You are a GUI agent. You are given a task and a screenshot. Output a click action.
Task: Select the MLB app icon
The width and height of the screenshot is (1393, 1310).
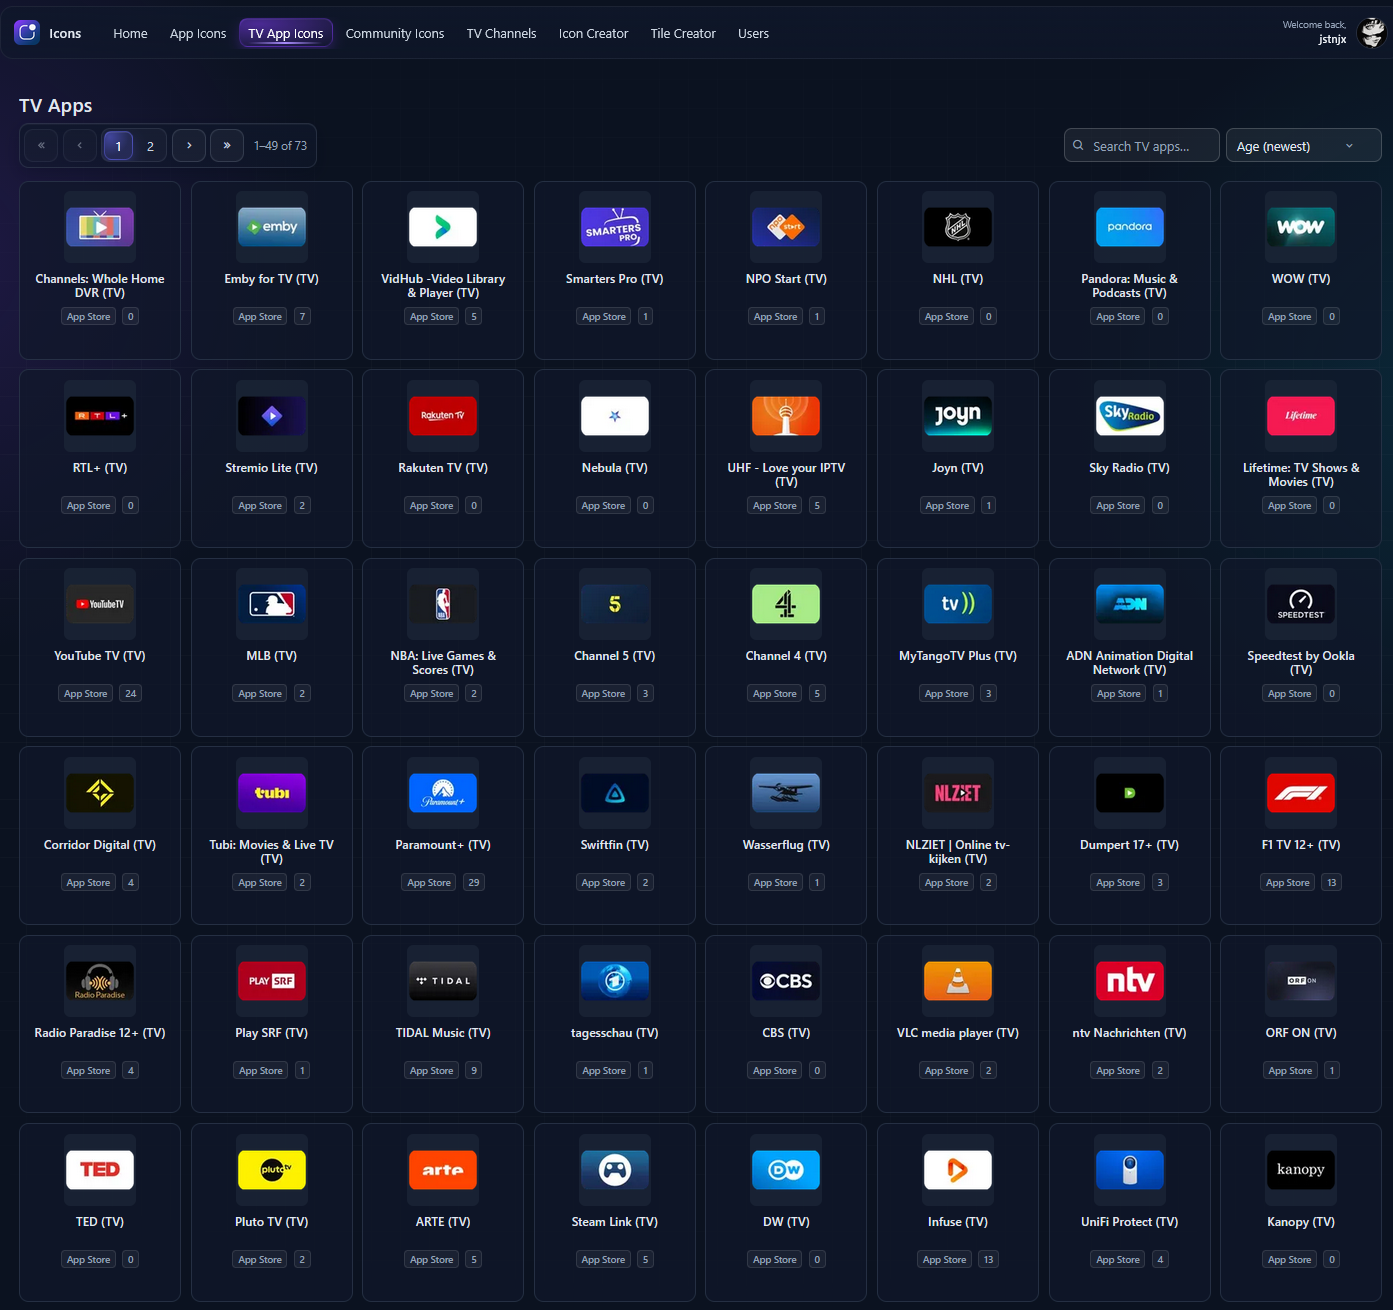[x=272, y=604]
